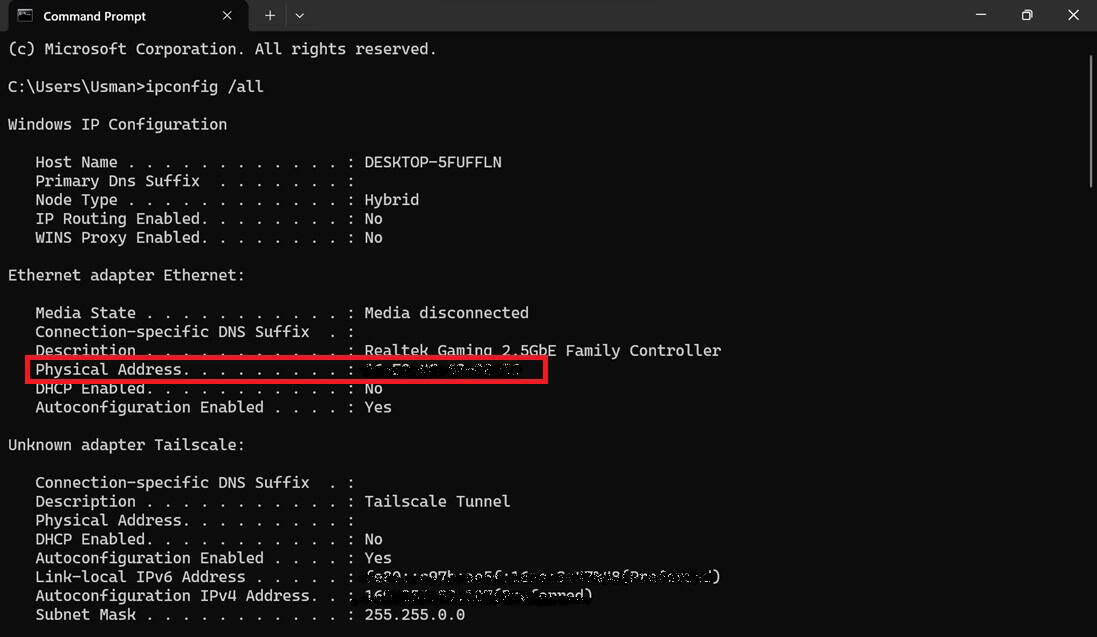The height and width of the screenshot is (637, 1097).
Task: Open the terminal profile dropdown chevron
Action: pos(298,16)
